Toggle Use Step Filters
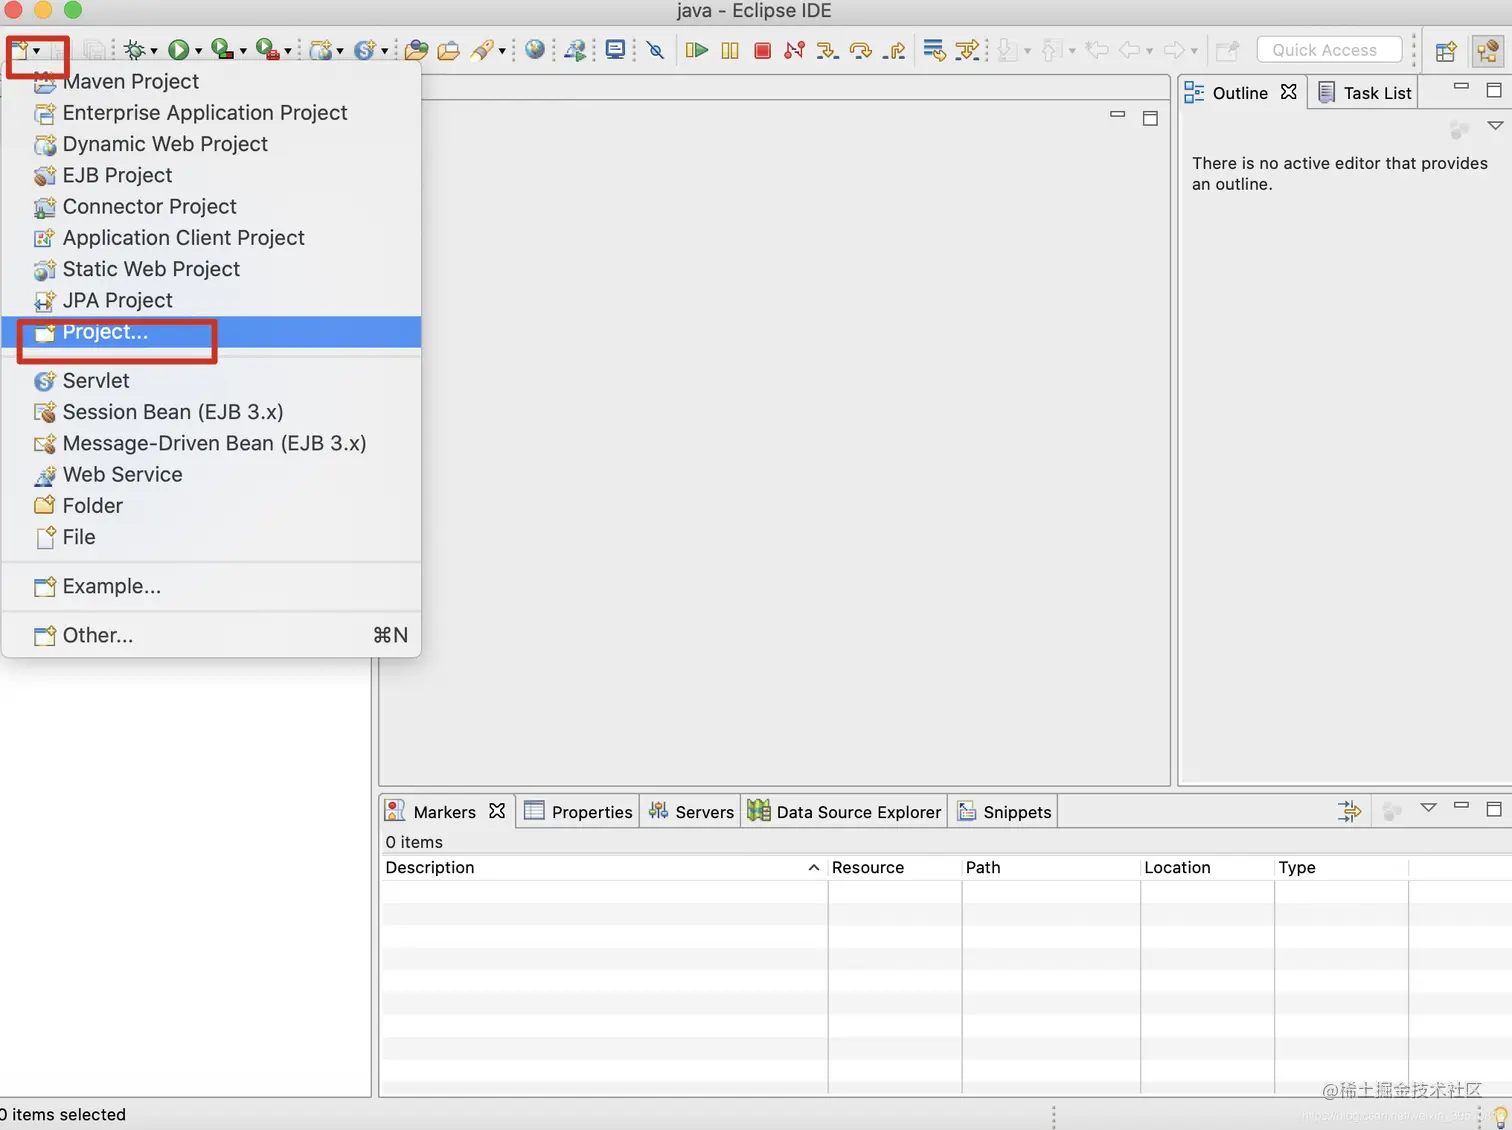1512x1130 pixels. coord(967,50)
